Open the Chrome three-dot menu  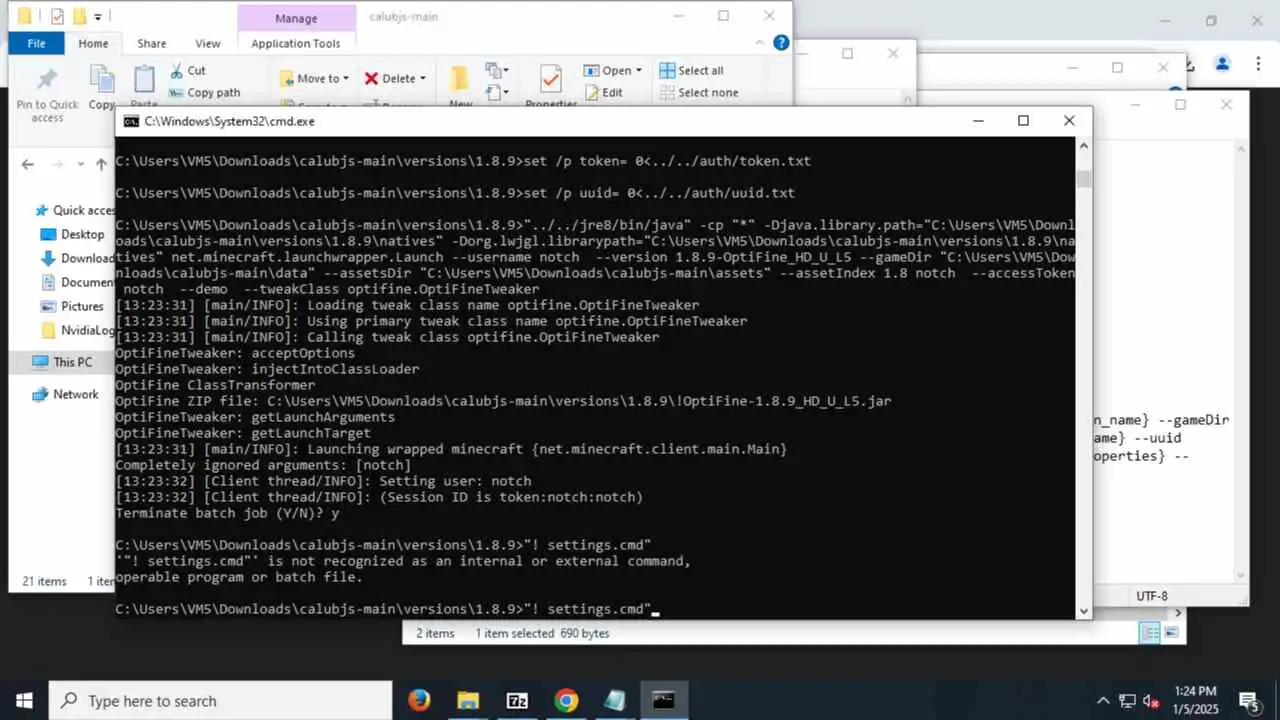[1258, 64]
